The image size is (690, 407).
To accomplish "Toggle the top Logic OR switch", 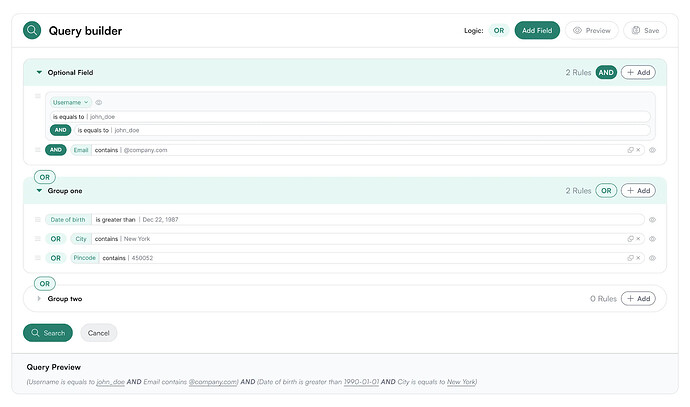I will (x=498, y=31).
